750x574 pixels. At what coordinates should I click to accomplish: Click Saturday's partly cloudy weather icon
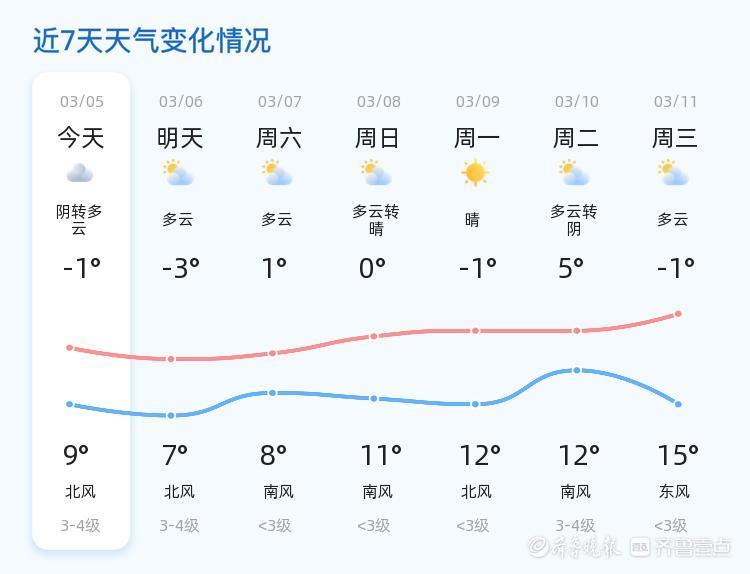click(x=277, y=174)
